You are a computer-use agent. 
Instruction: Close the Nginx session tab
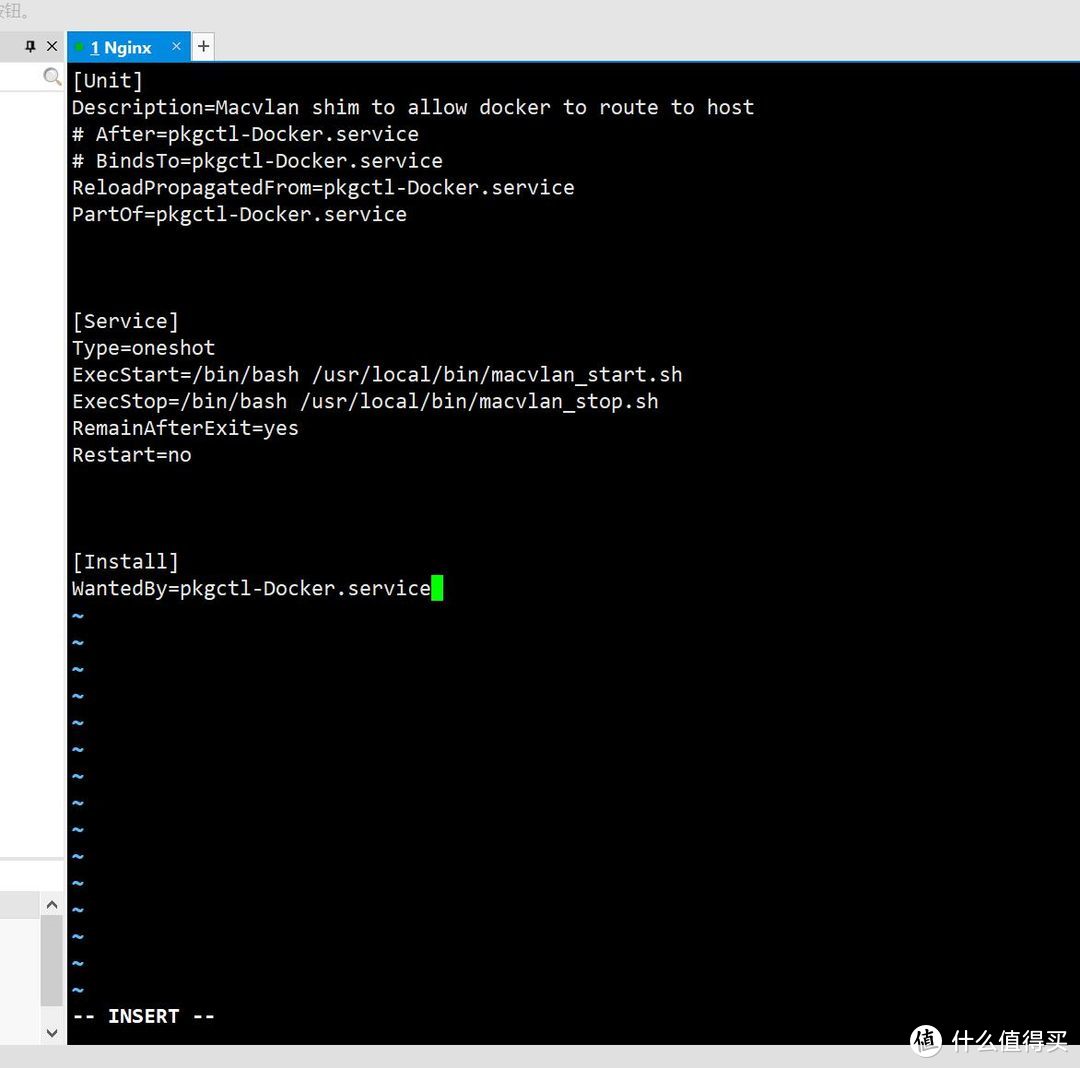(x=176, y=46)
